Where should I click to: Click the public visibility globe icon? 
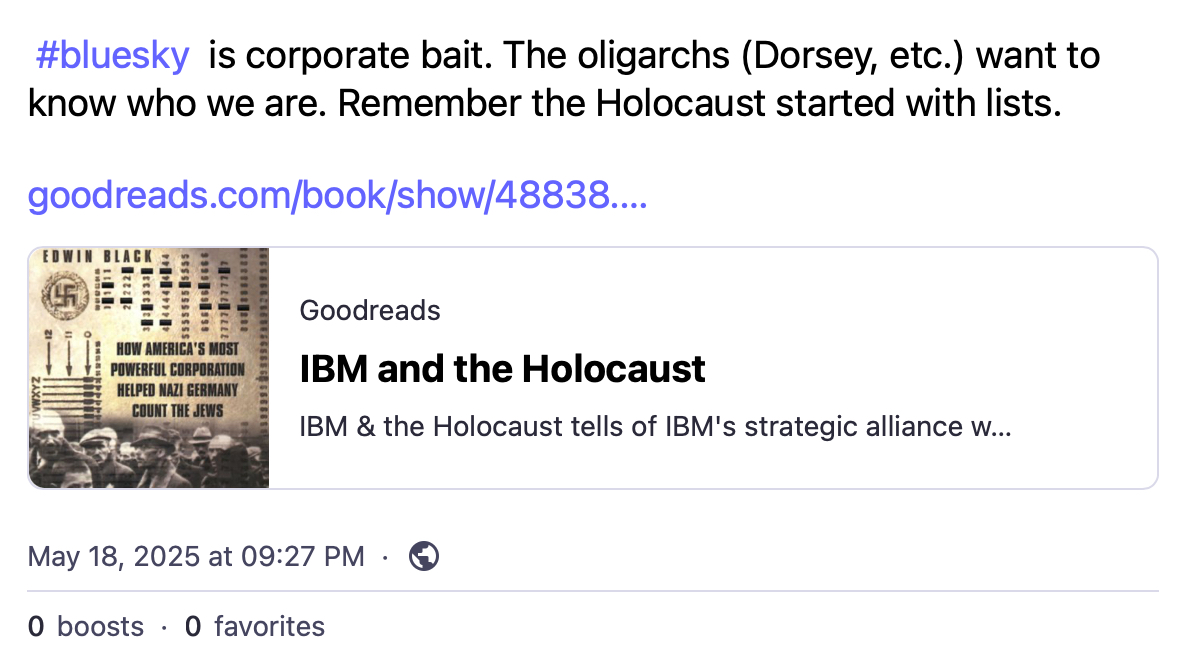point(425,556)
